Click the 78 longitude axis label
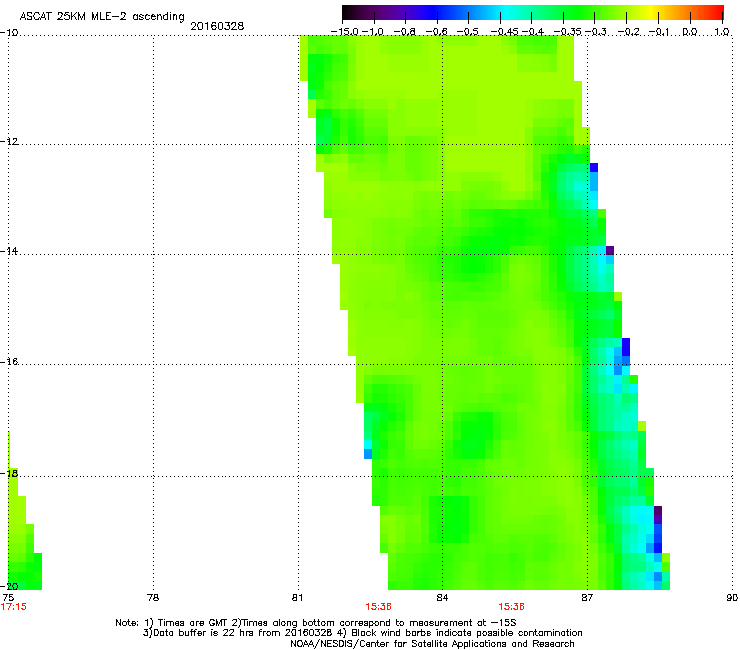Screen dimensions: 740x650 click(153, 598)
